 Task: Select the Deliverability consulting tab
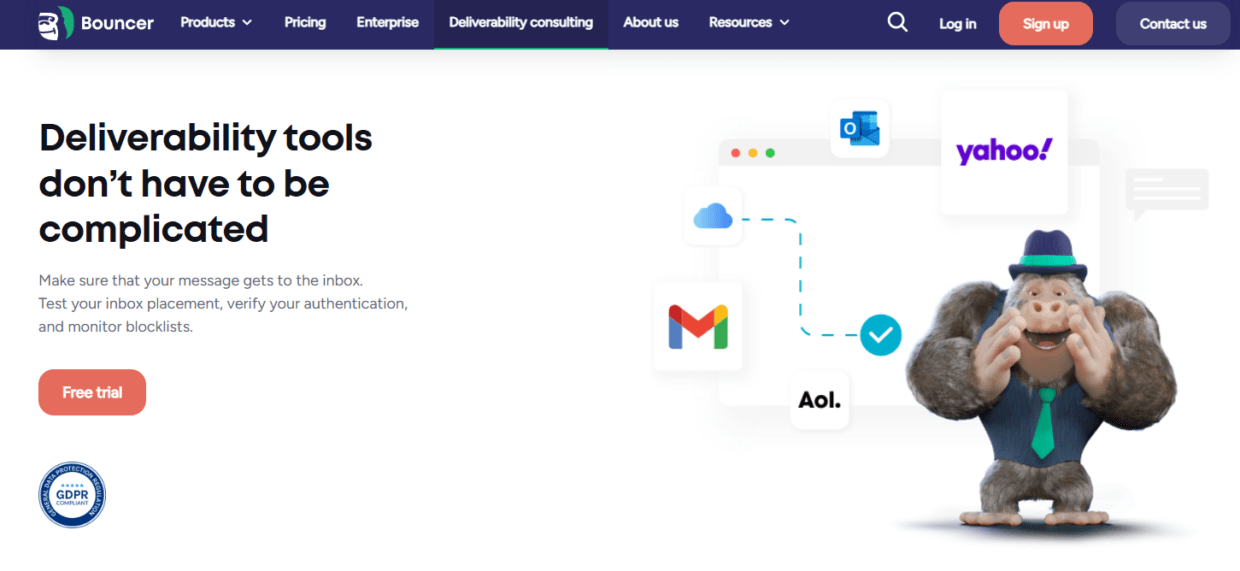pyautogui.click(x=521, y=23)
